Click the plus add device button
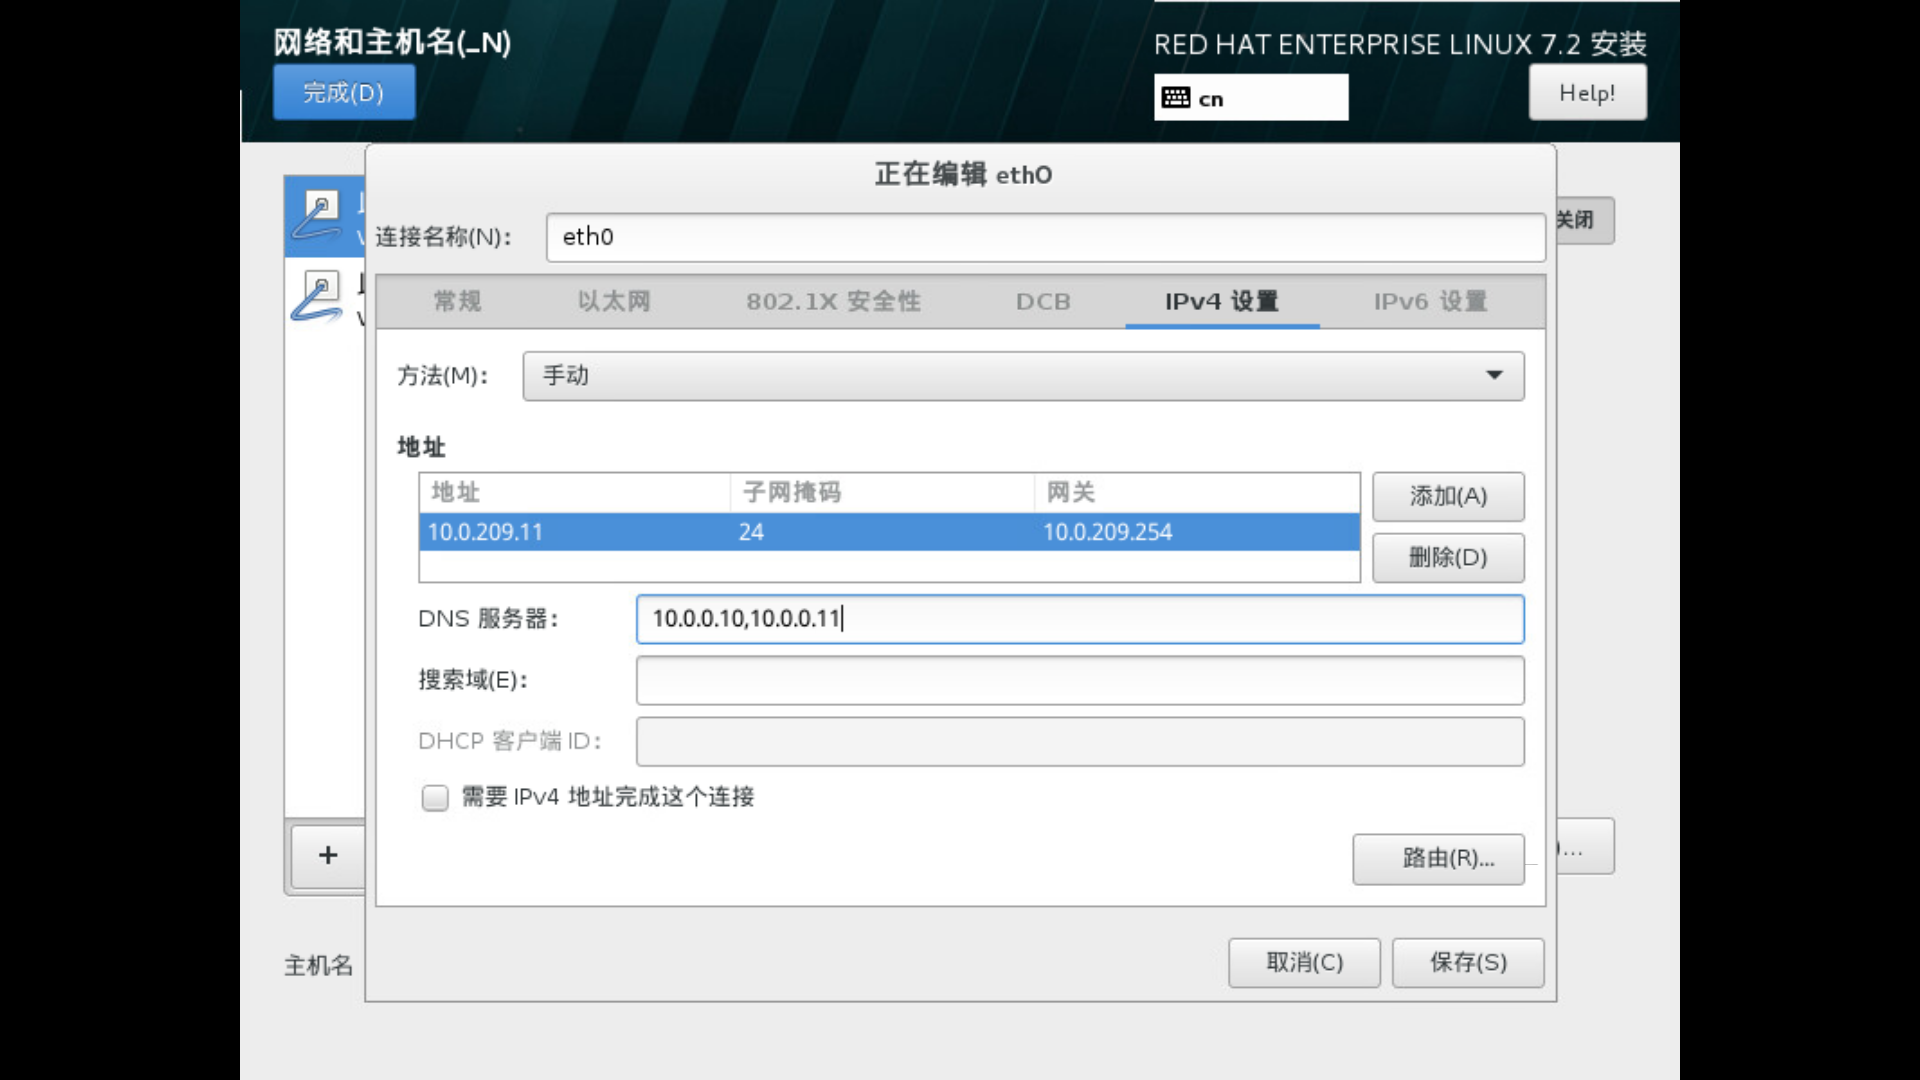This screenshot has width=1920, height=1080. (328, 855)
